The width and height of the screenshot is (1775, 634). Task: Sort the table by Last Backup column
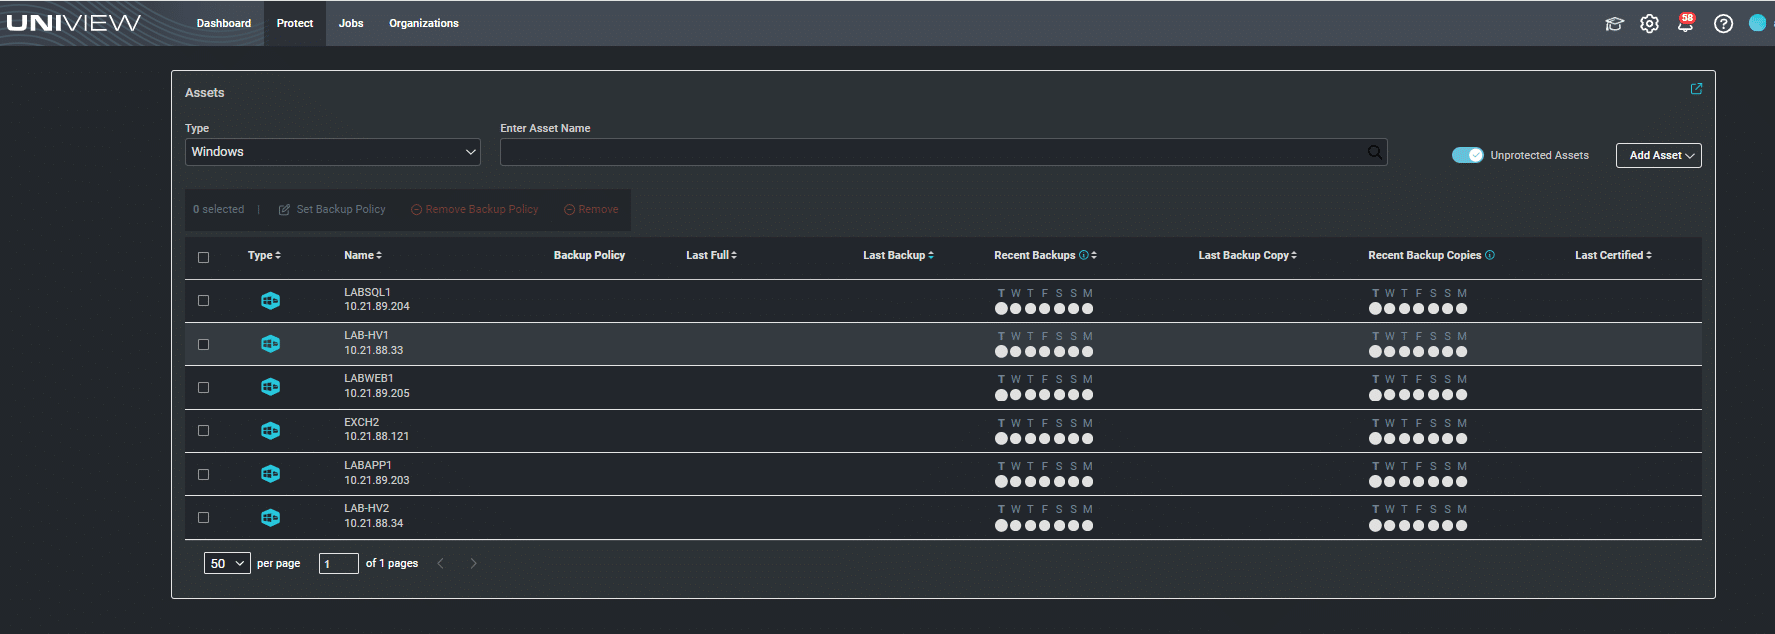click(x=898, y=255)
